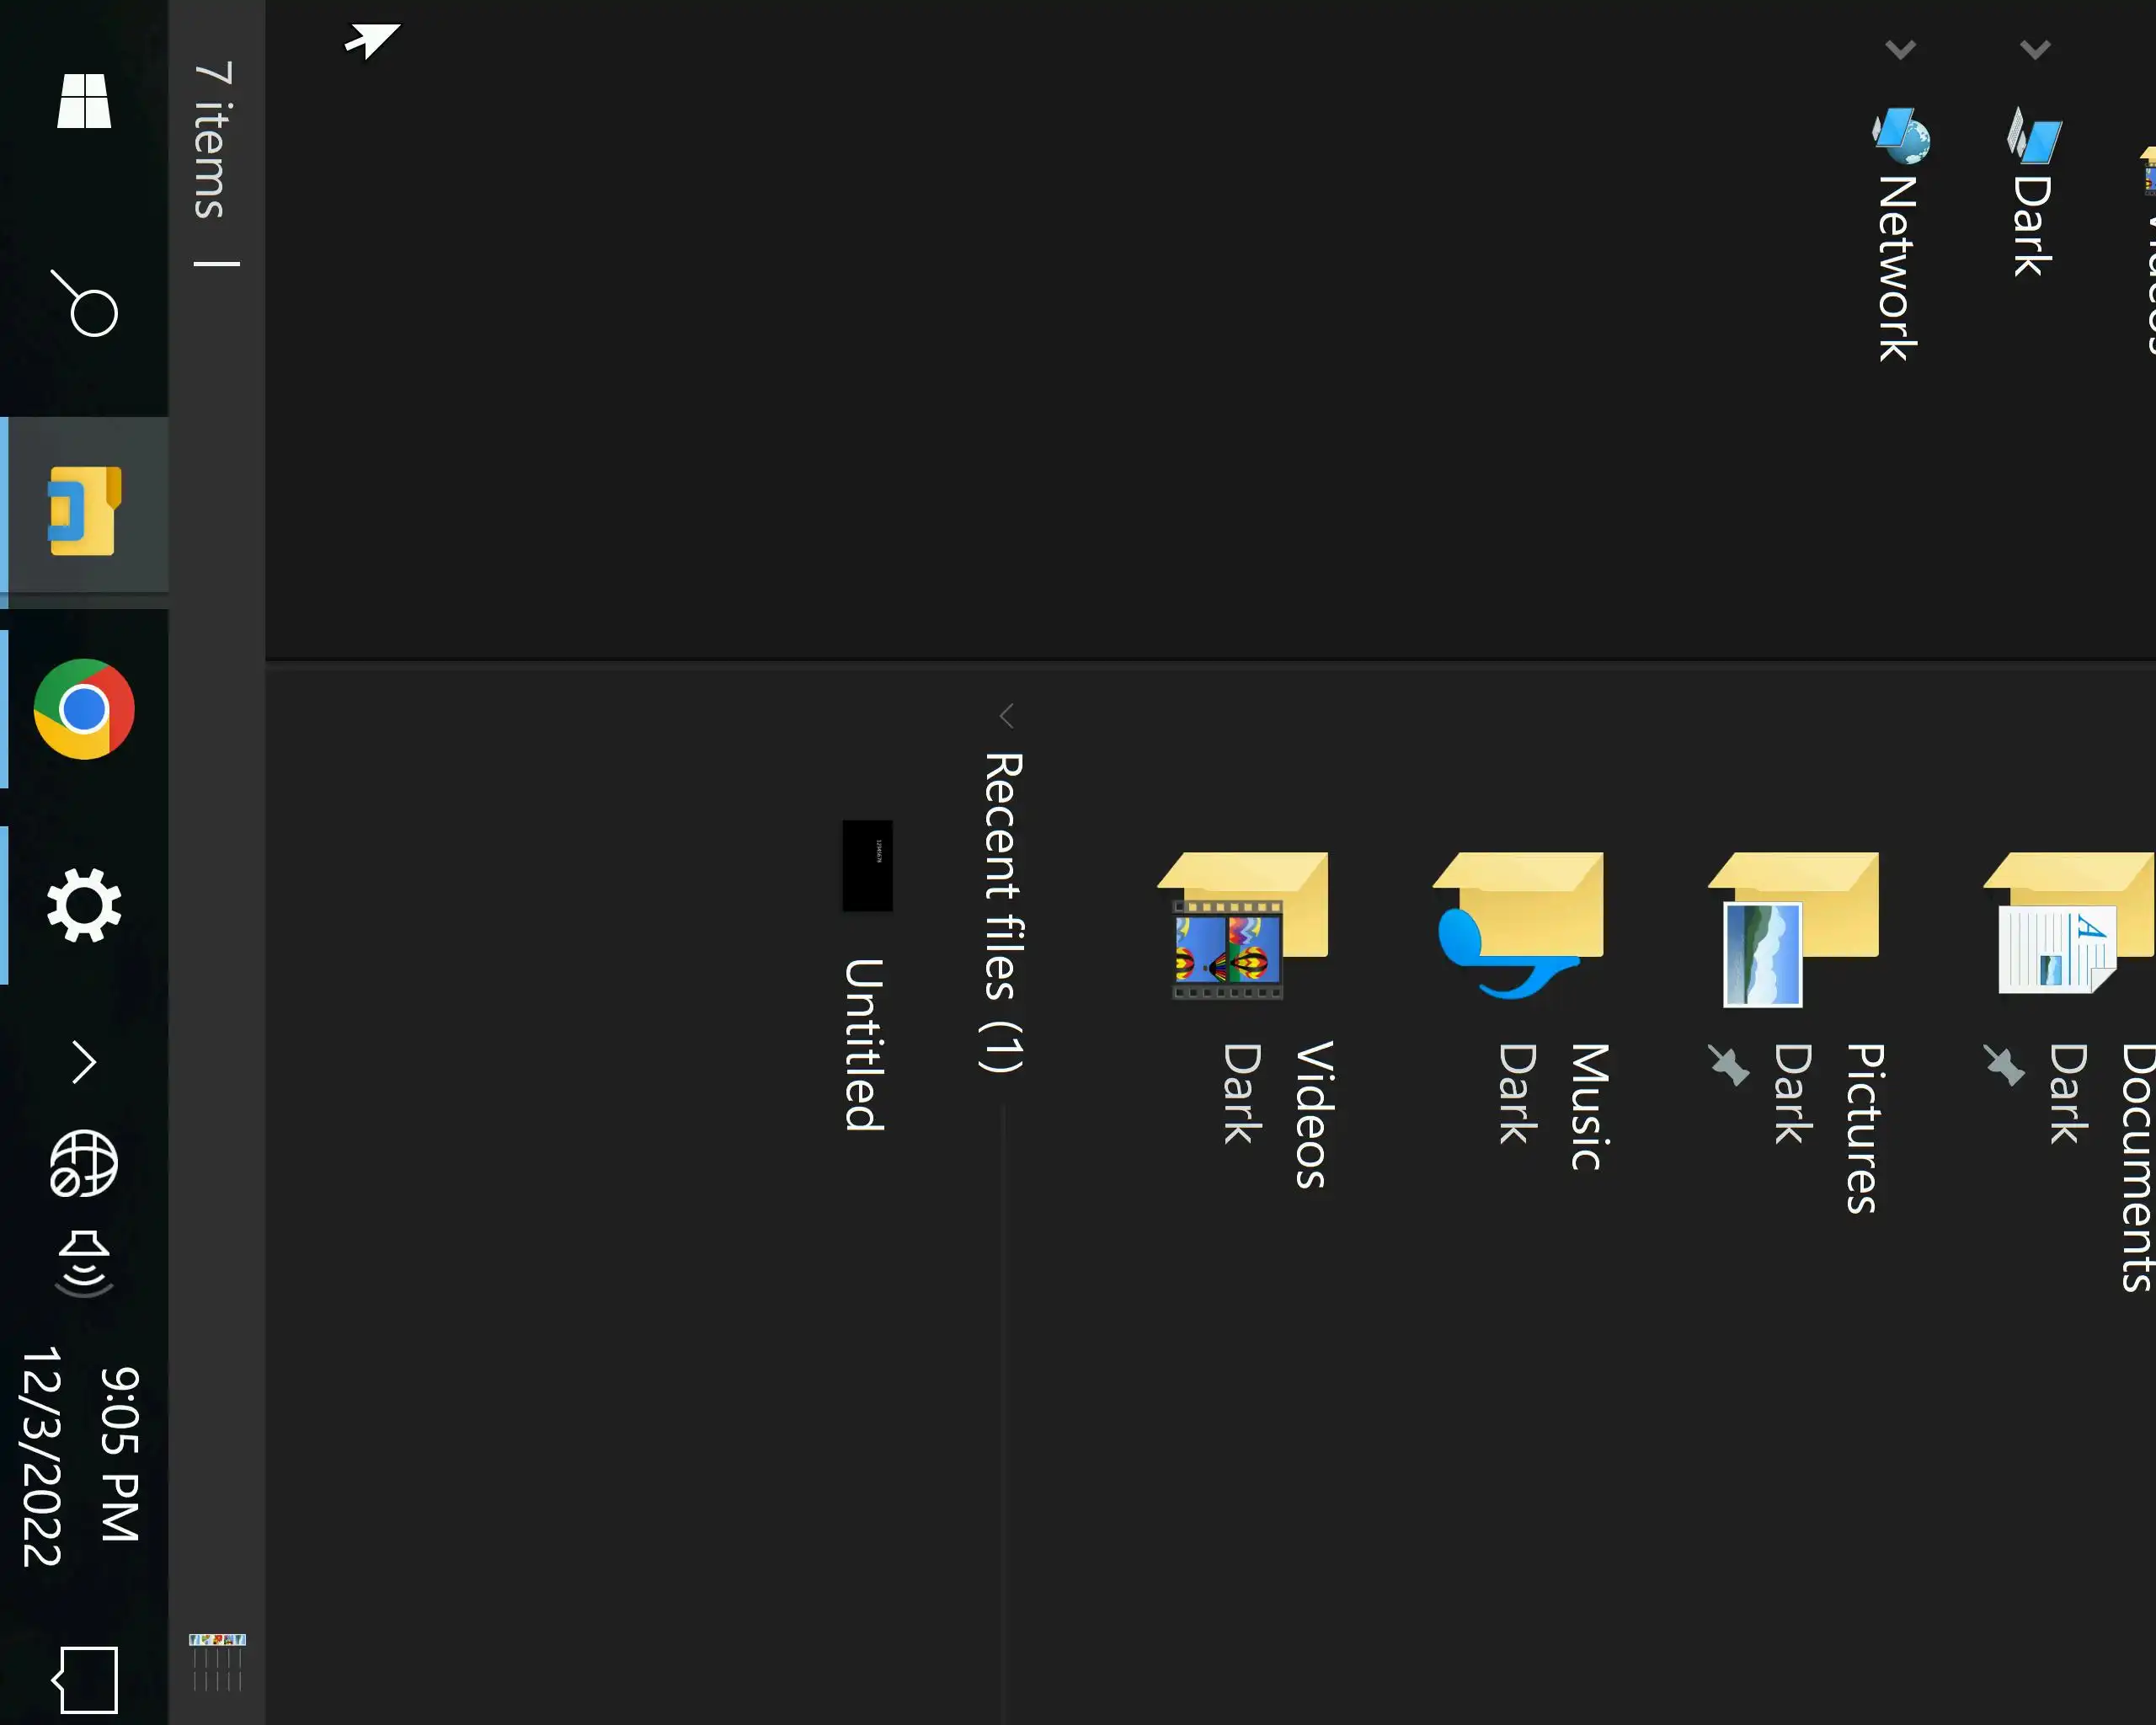Show hidden tray icons chevron

[x=84, y=1062]
